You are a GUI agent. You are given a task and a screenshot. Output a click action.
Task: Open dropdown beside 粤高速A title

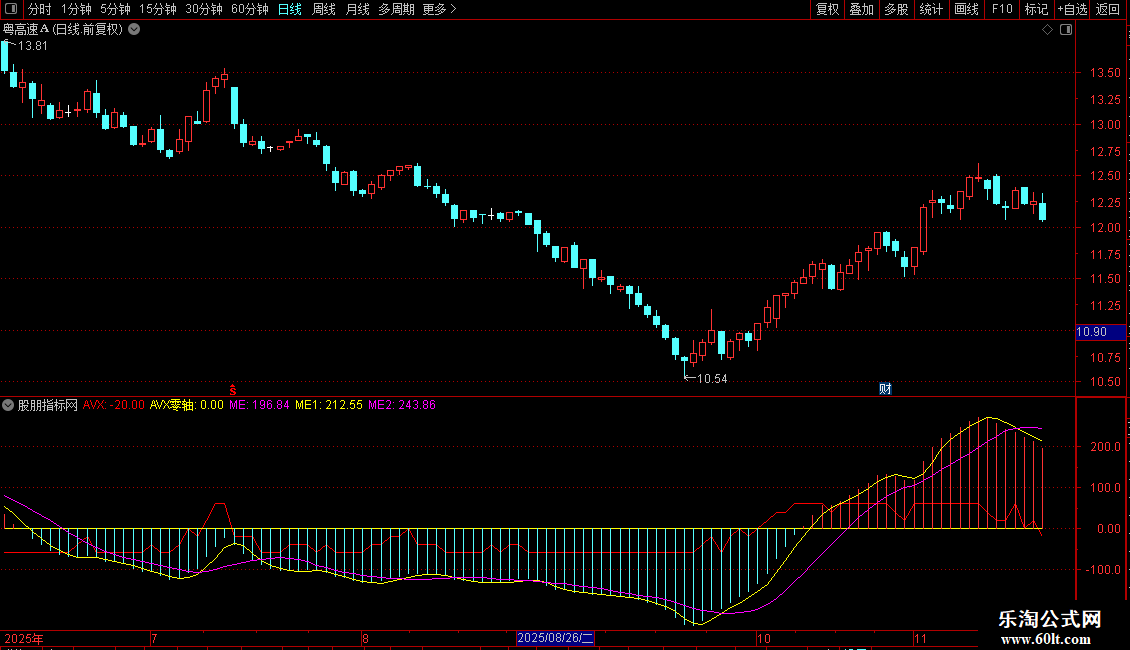coord(134,30)
